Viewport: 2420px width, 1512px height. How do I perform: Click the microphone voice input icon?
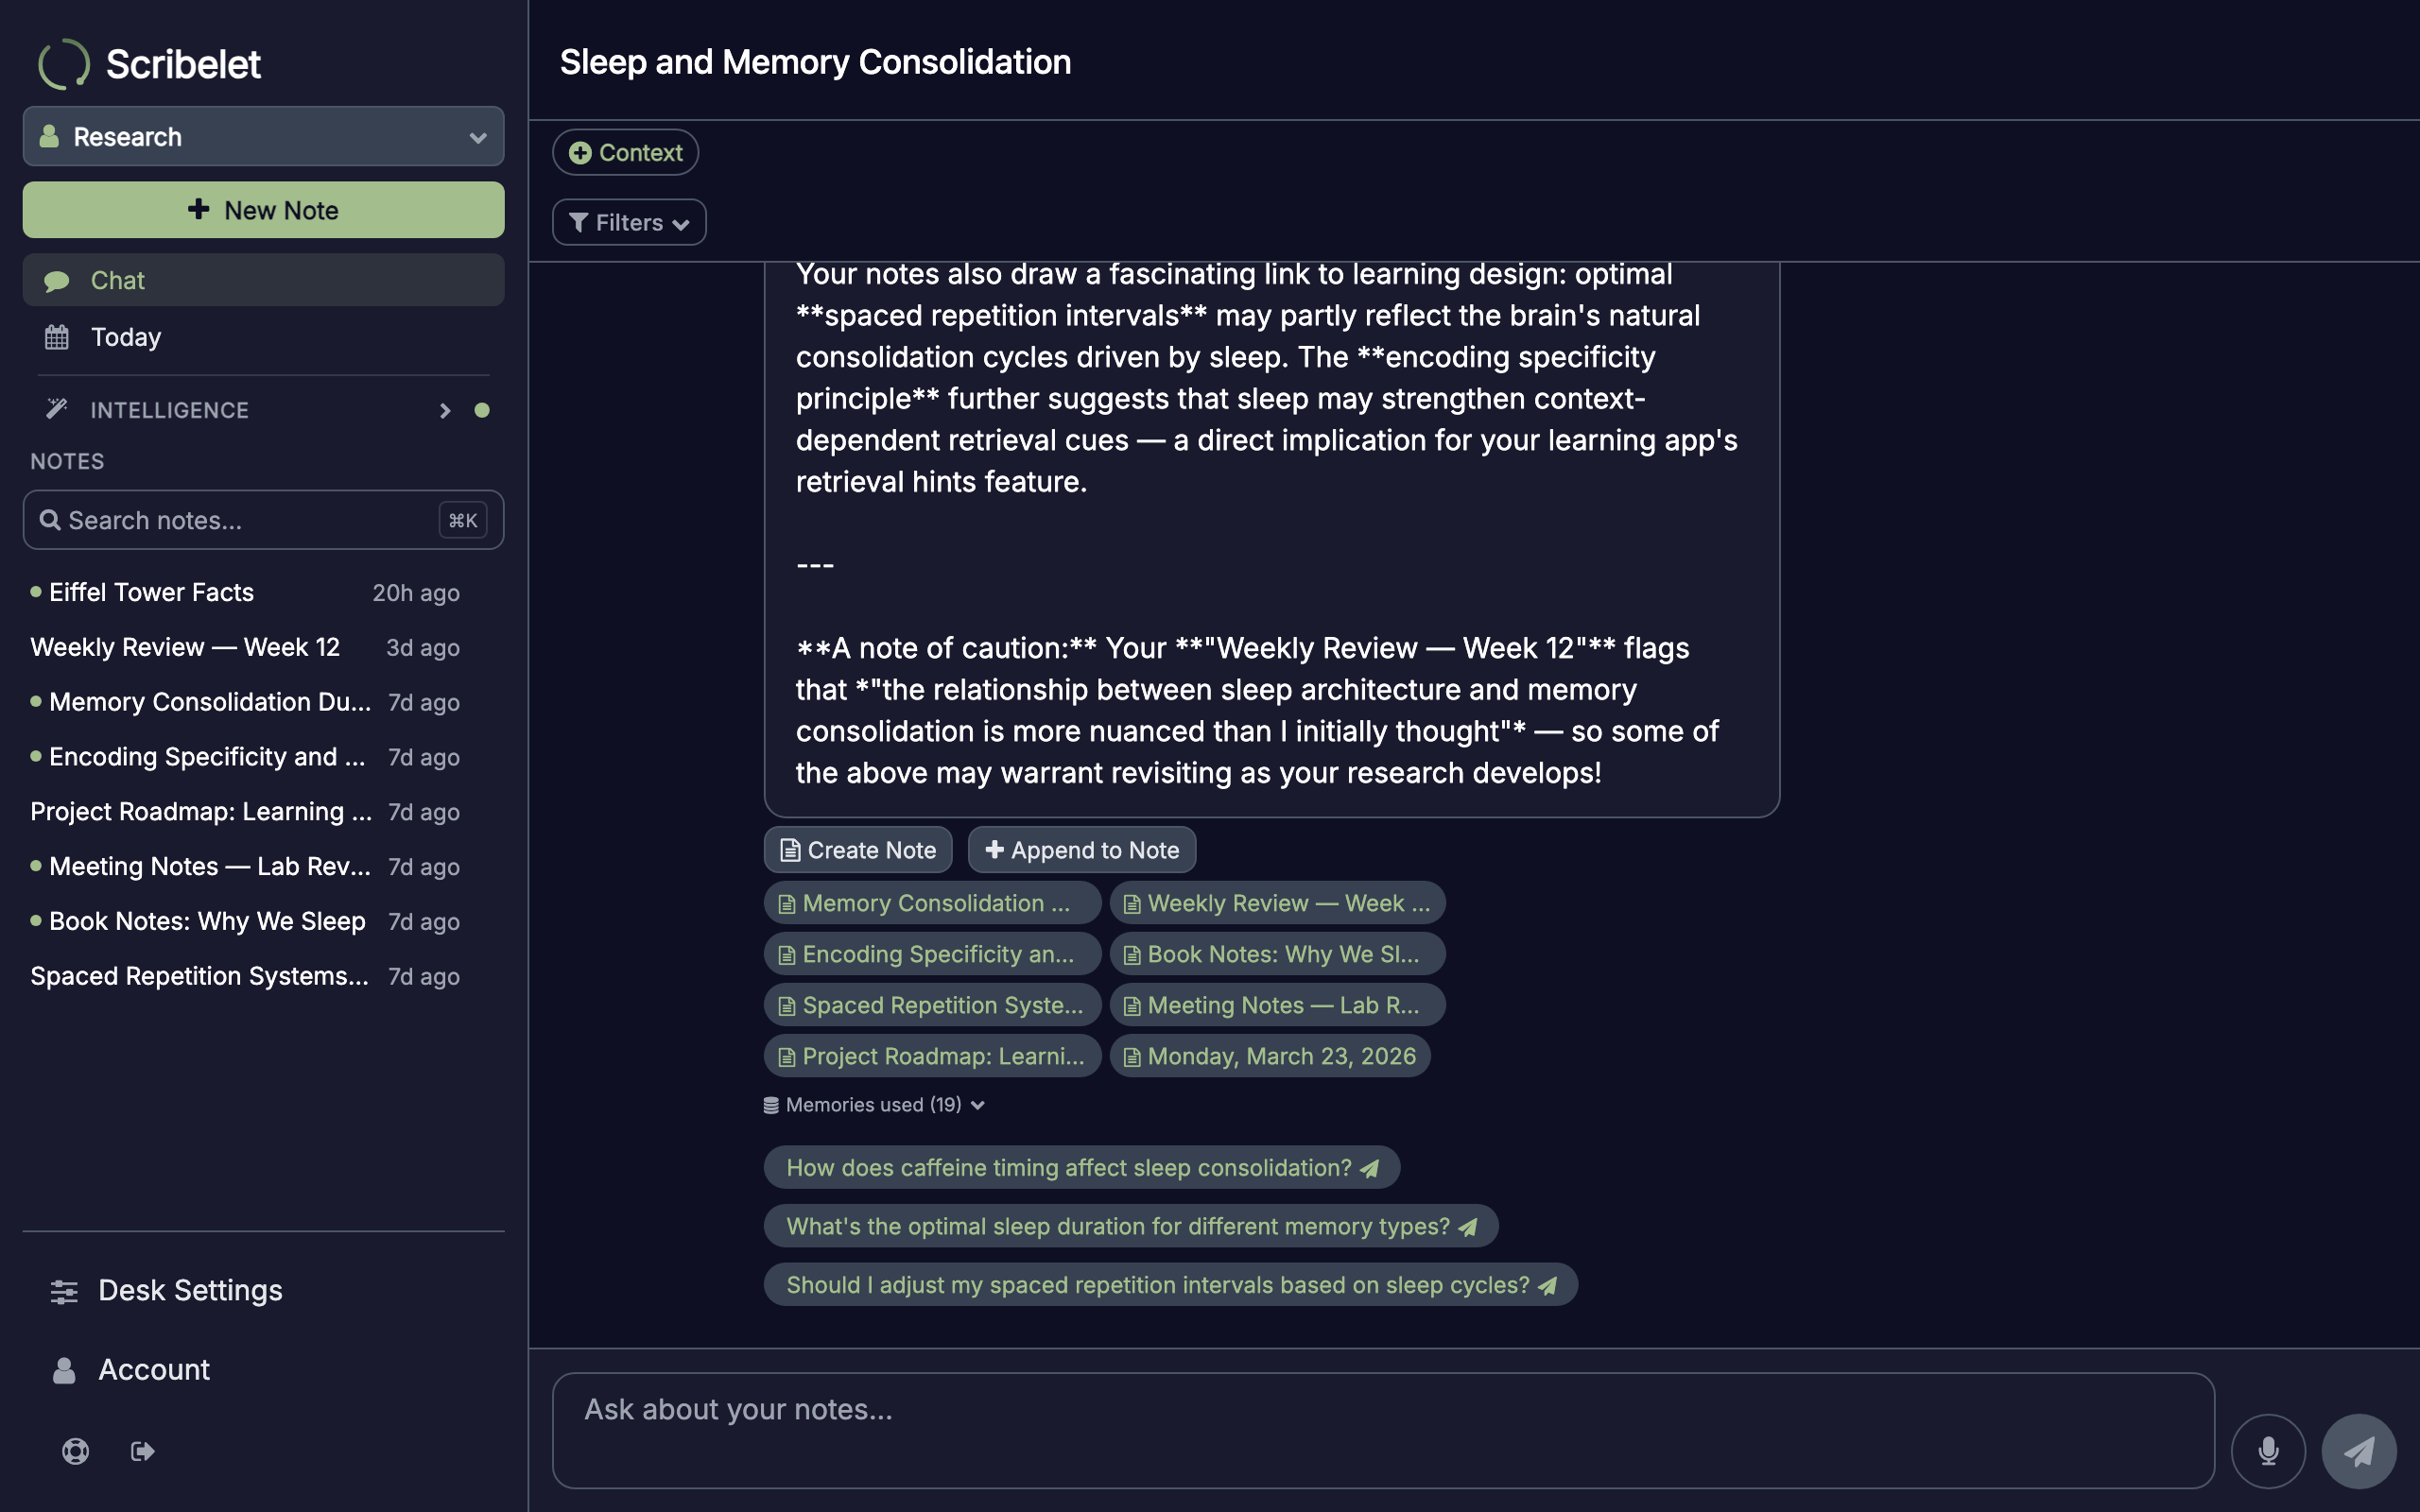pyautogui.click(x=2268, y=1450)
